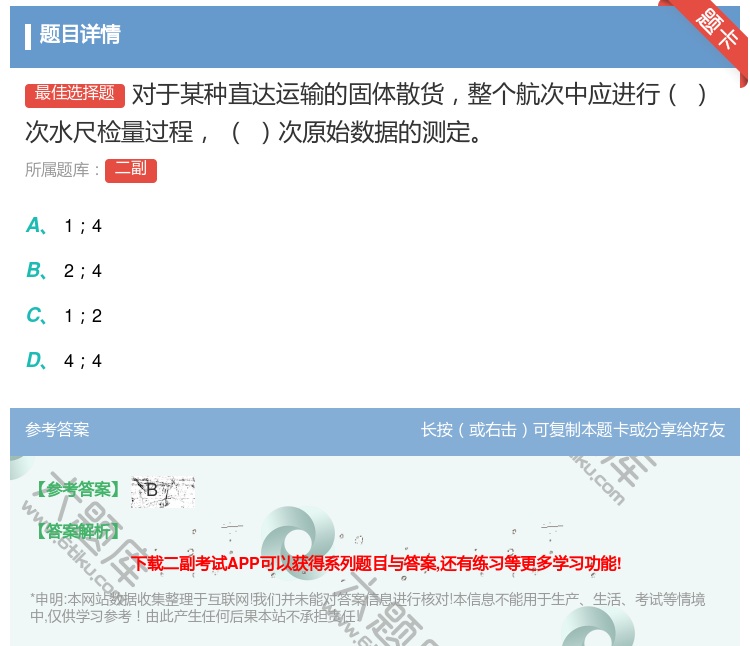Select answer option A 1;4
This screenshot has height=646, width=750.
[x=64, y=226]
